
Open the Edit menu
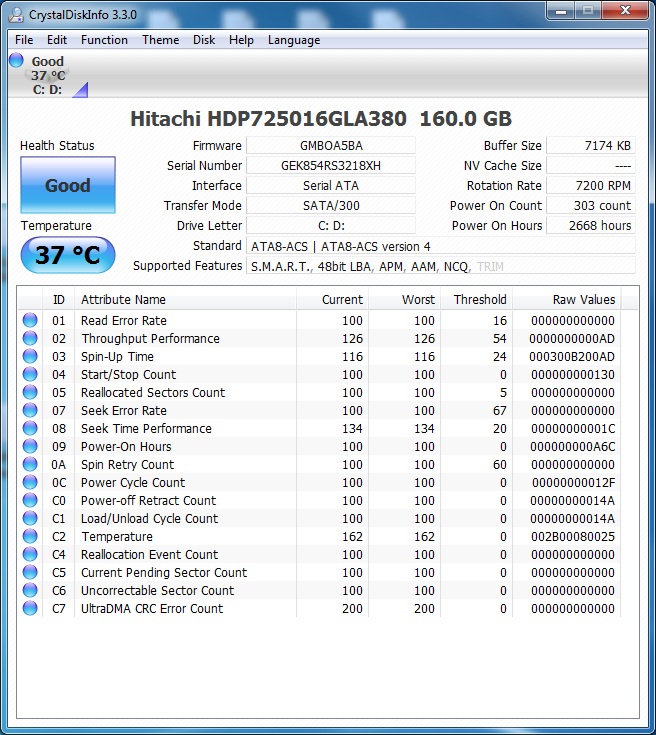pyautogui.click(x=57, y=40)
